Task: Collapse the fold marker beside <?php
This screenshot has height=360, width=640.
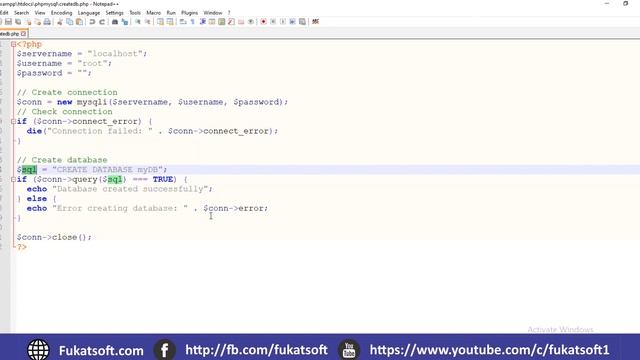Action: 13,44
